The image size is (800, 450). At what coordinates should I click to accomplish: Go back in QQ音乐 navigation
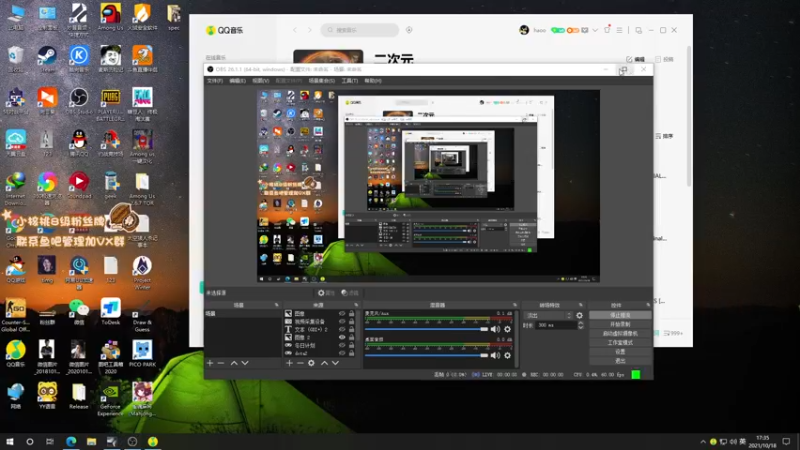point(295,30)
